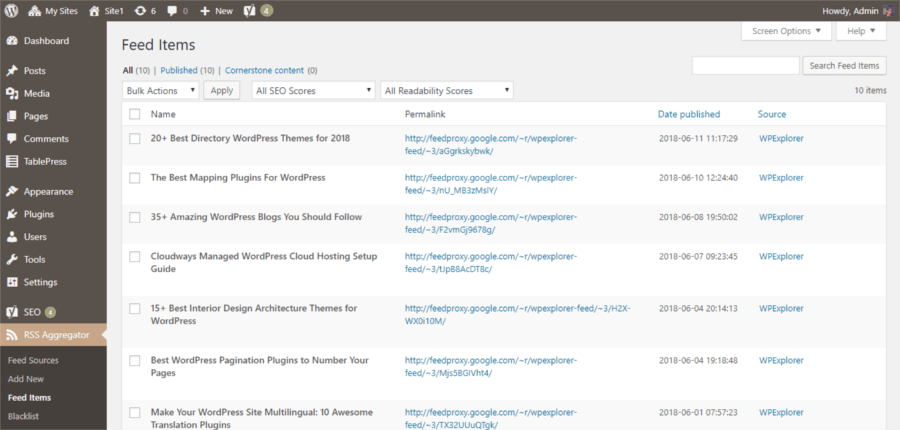Viewport: 900px width, 430px height.
Task: Sort by Source column header
Action: tap(772, 114)
